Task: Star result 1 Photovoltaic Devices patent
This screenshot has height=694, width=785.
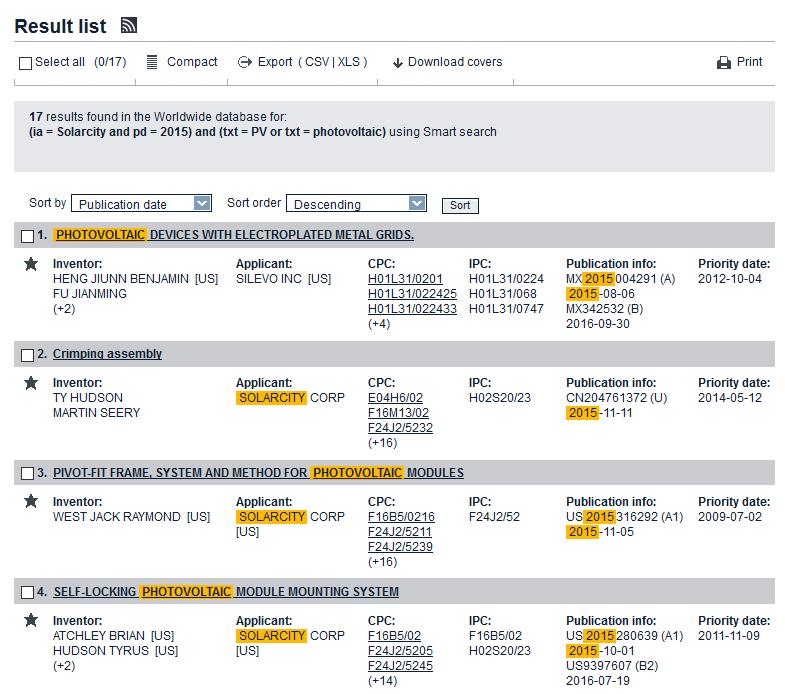Action: [31, 264]
